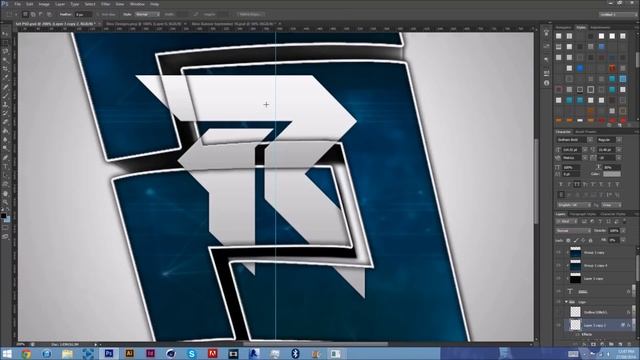Switch to the Layers panel tab
The height and width of the screenshot is (360, 640).
coord(560,214)
